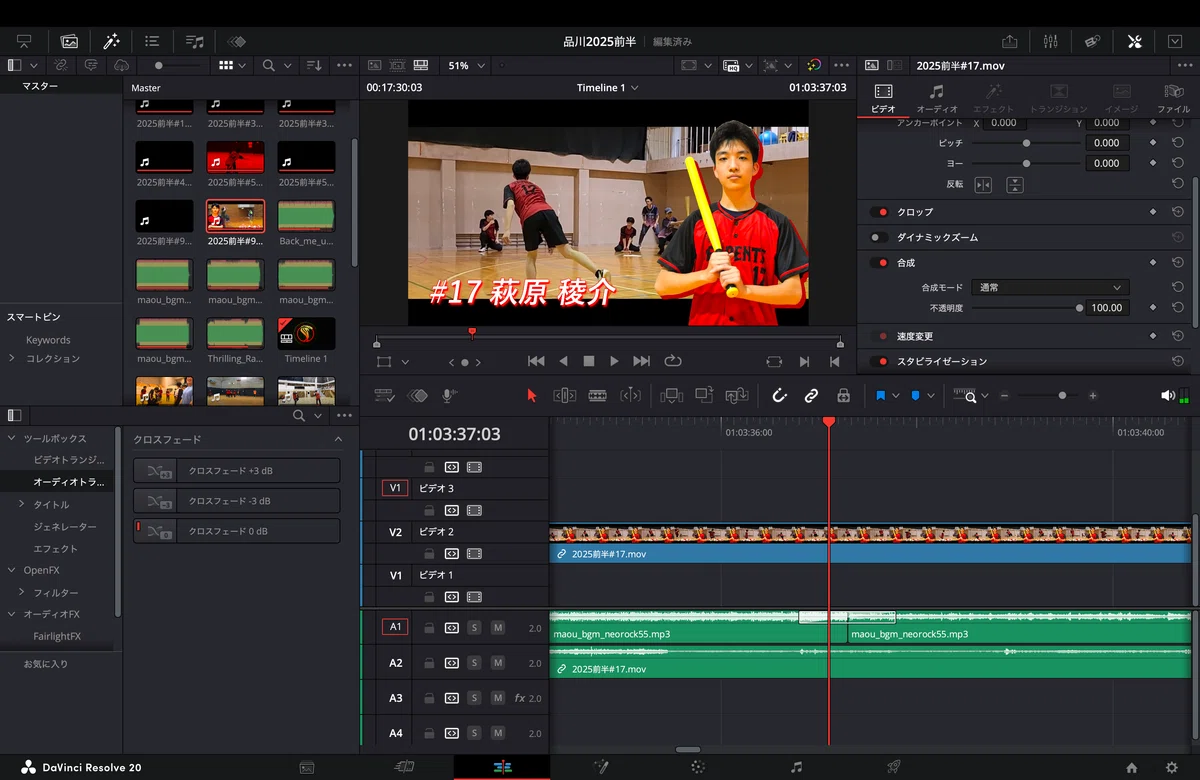Activate the Trim Edit Mode tool
This screenshot has height=780, width=1200.
pos(564,395)
